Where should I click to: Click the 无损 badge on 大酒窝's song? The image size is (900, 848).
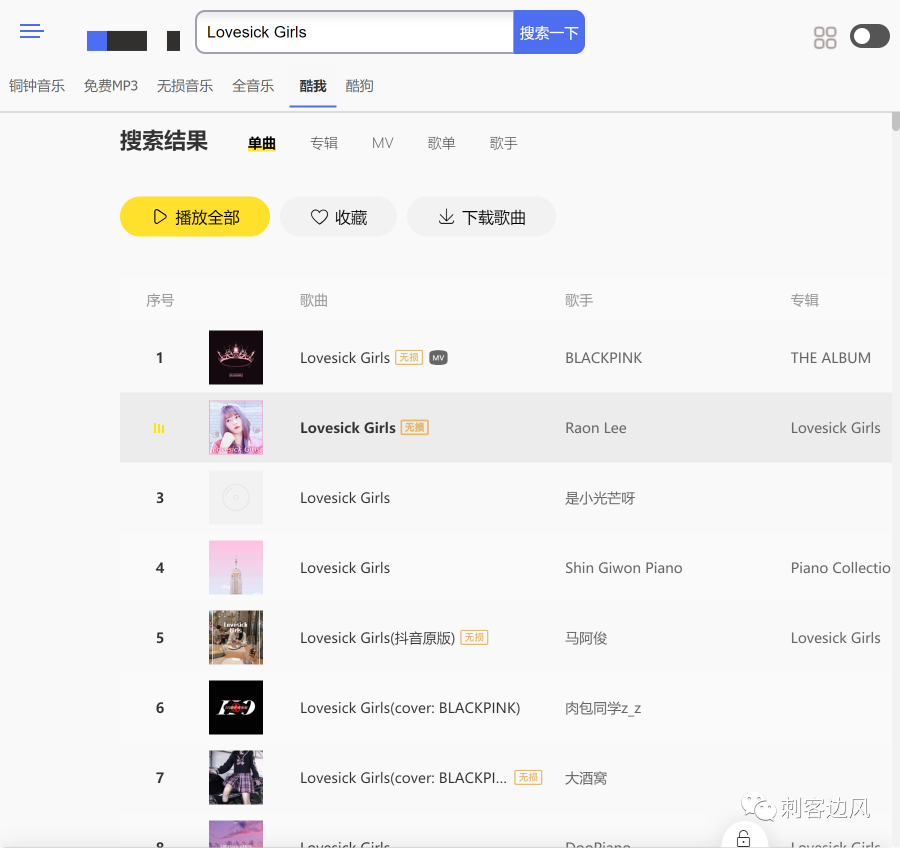[528, 777]
